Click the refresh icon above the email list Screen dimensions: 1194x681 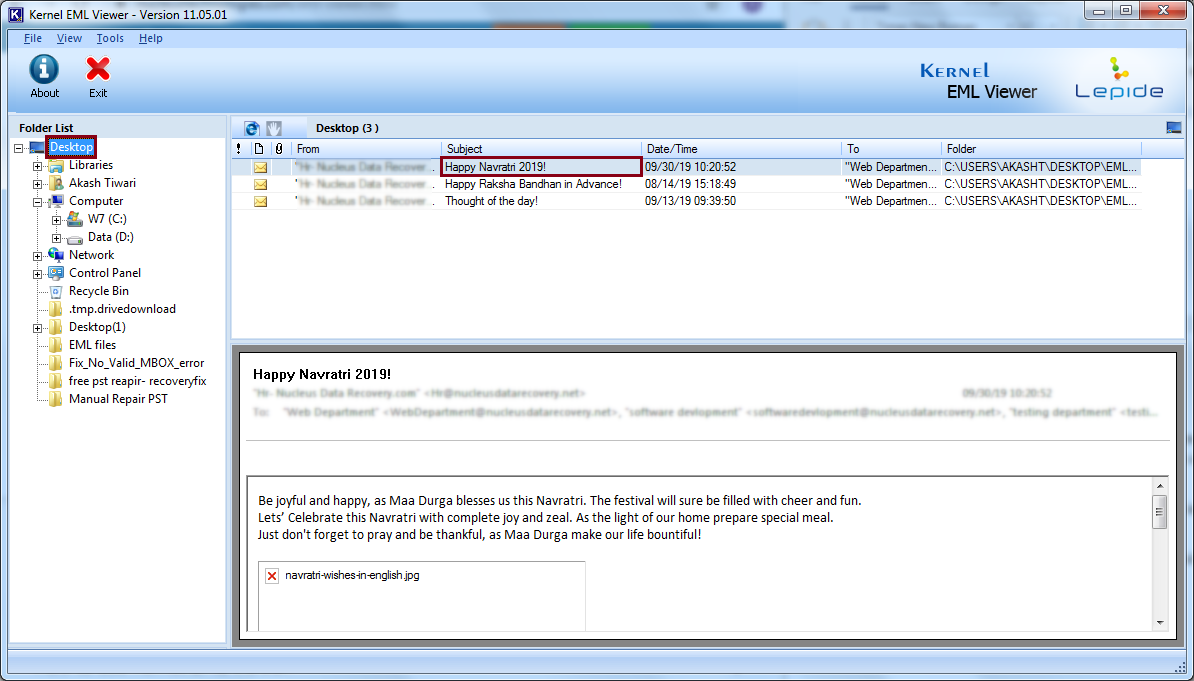[252, 128]
